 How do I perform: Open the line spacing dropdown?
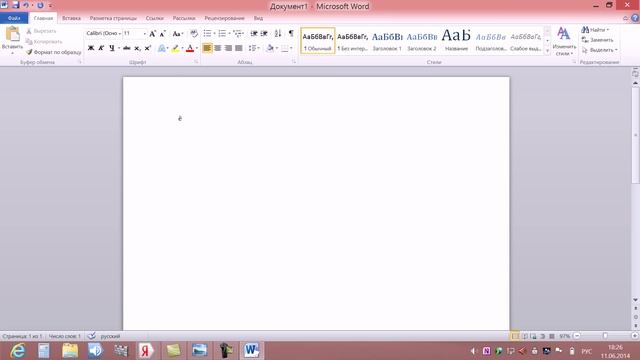(x=254, y=48)
